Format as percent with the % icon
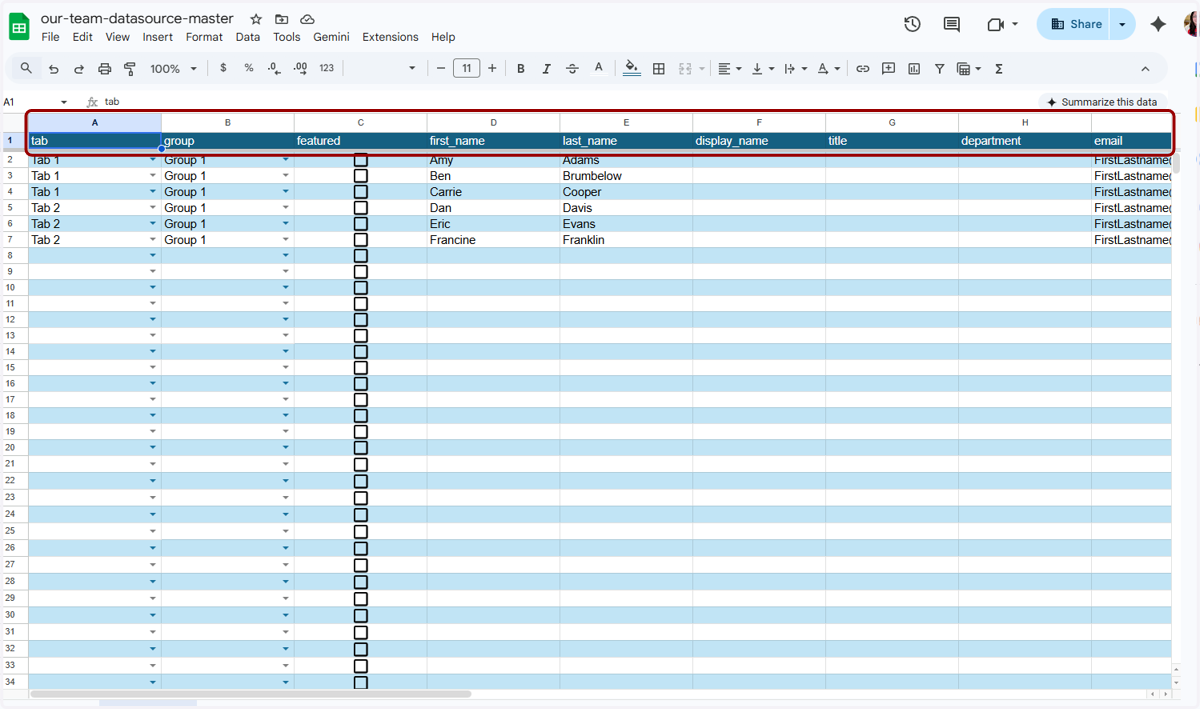1200x709 pixels. [x=249, y=68]
